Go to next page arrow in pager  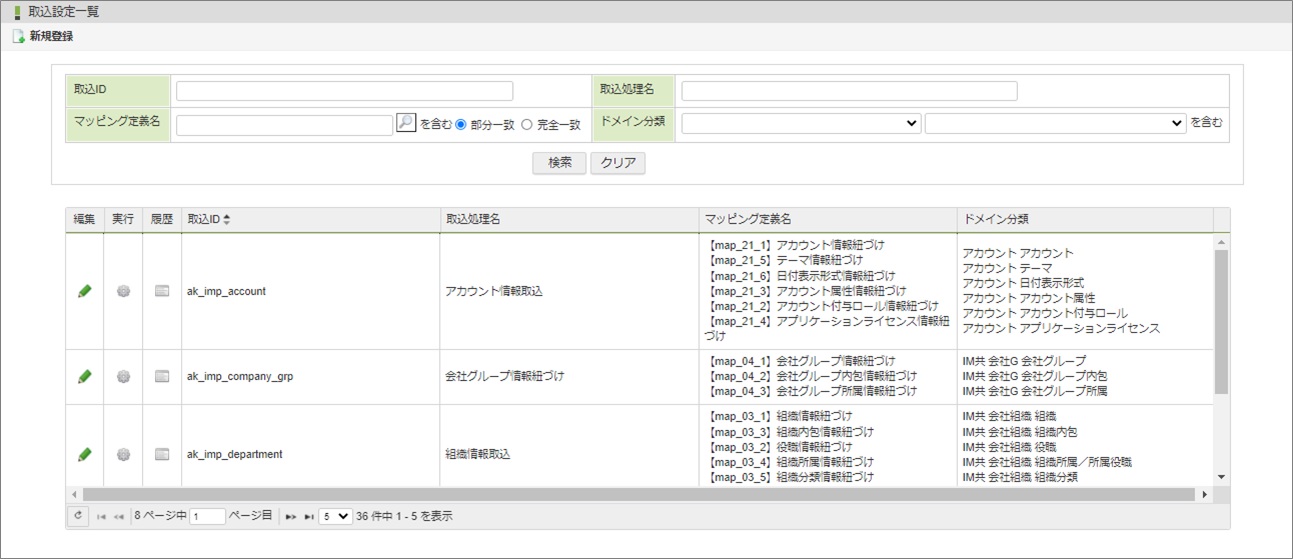click(291, 517)
